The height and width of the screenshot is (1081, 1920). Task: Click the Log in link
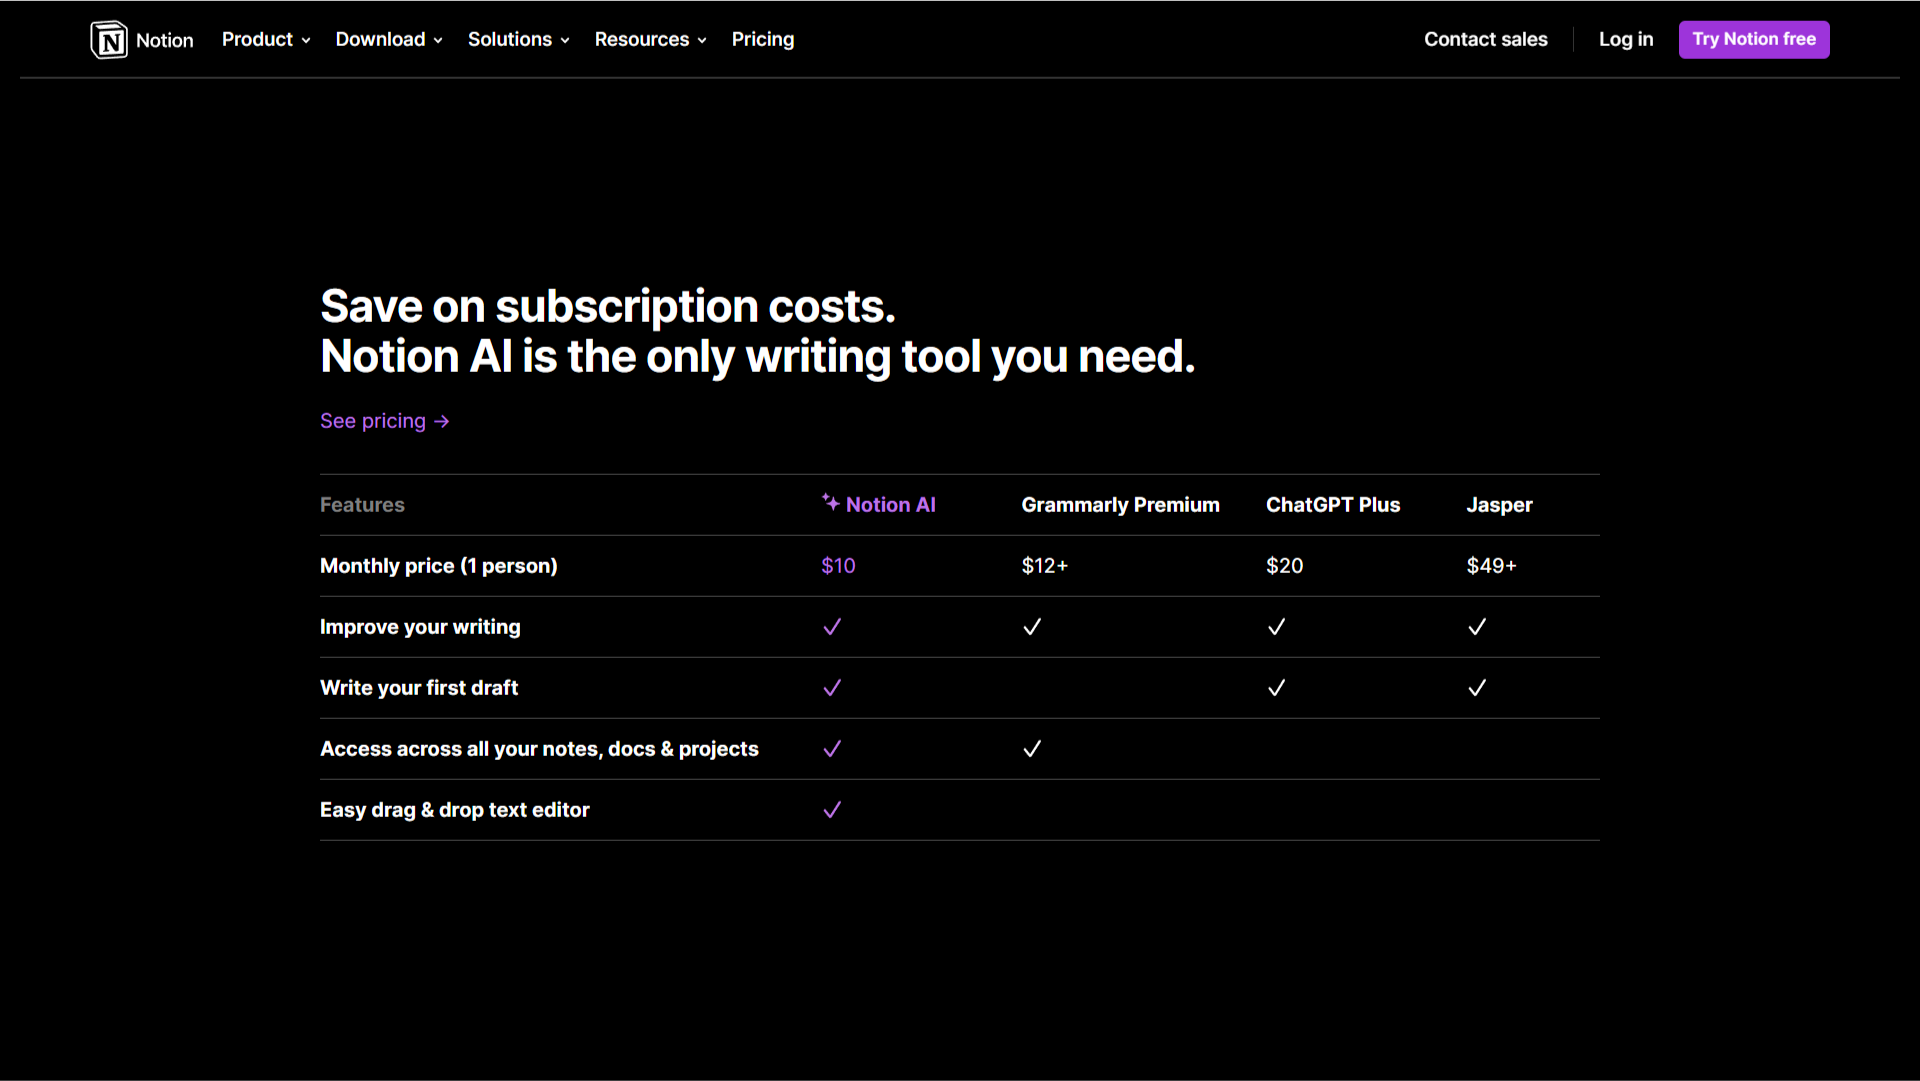[1626, 39]
